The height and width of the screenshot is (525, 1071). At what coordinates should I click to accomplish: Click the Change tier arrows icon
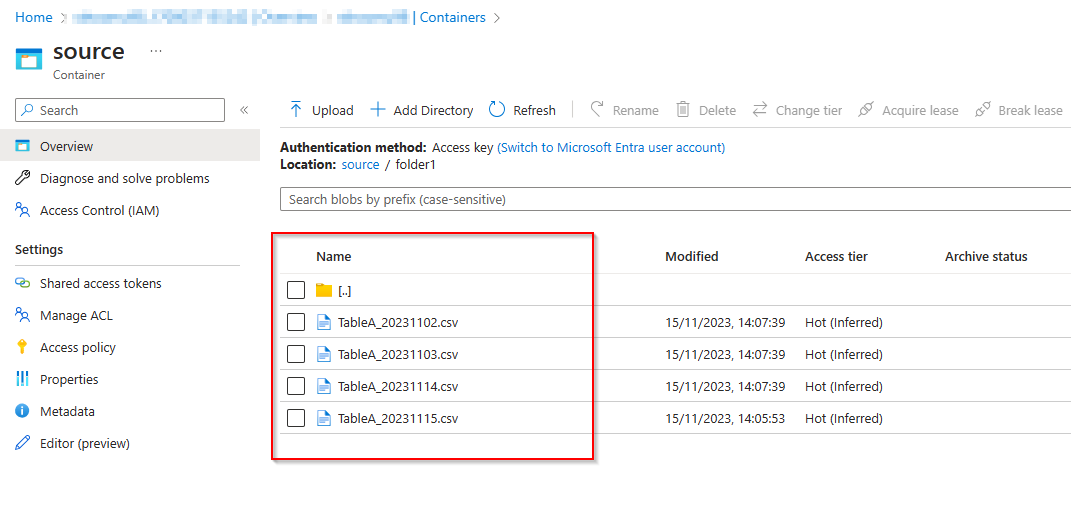coord(760,110)
